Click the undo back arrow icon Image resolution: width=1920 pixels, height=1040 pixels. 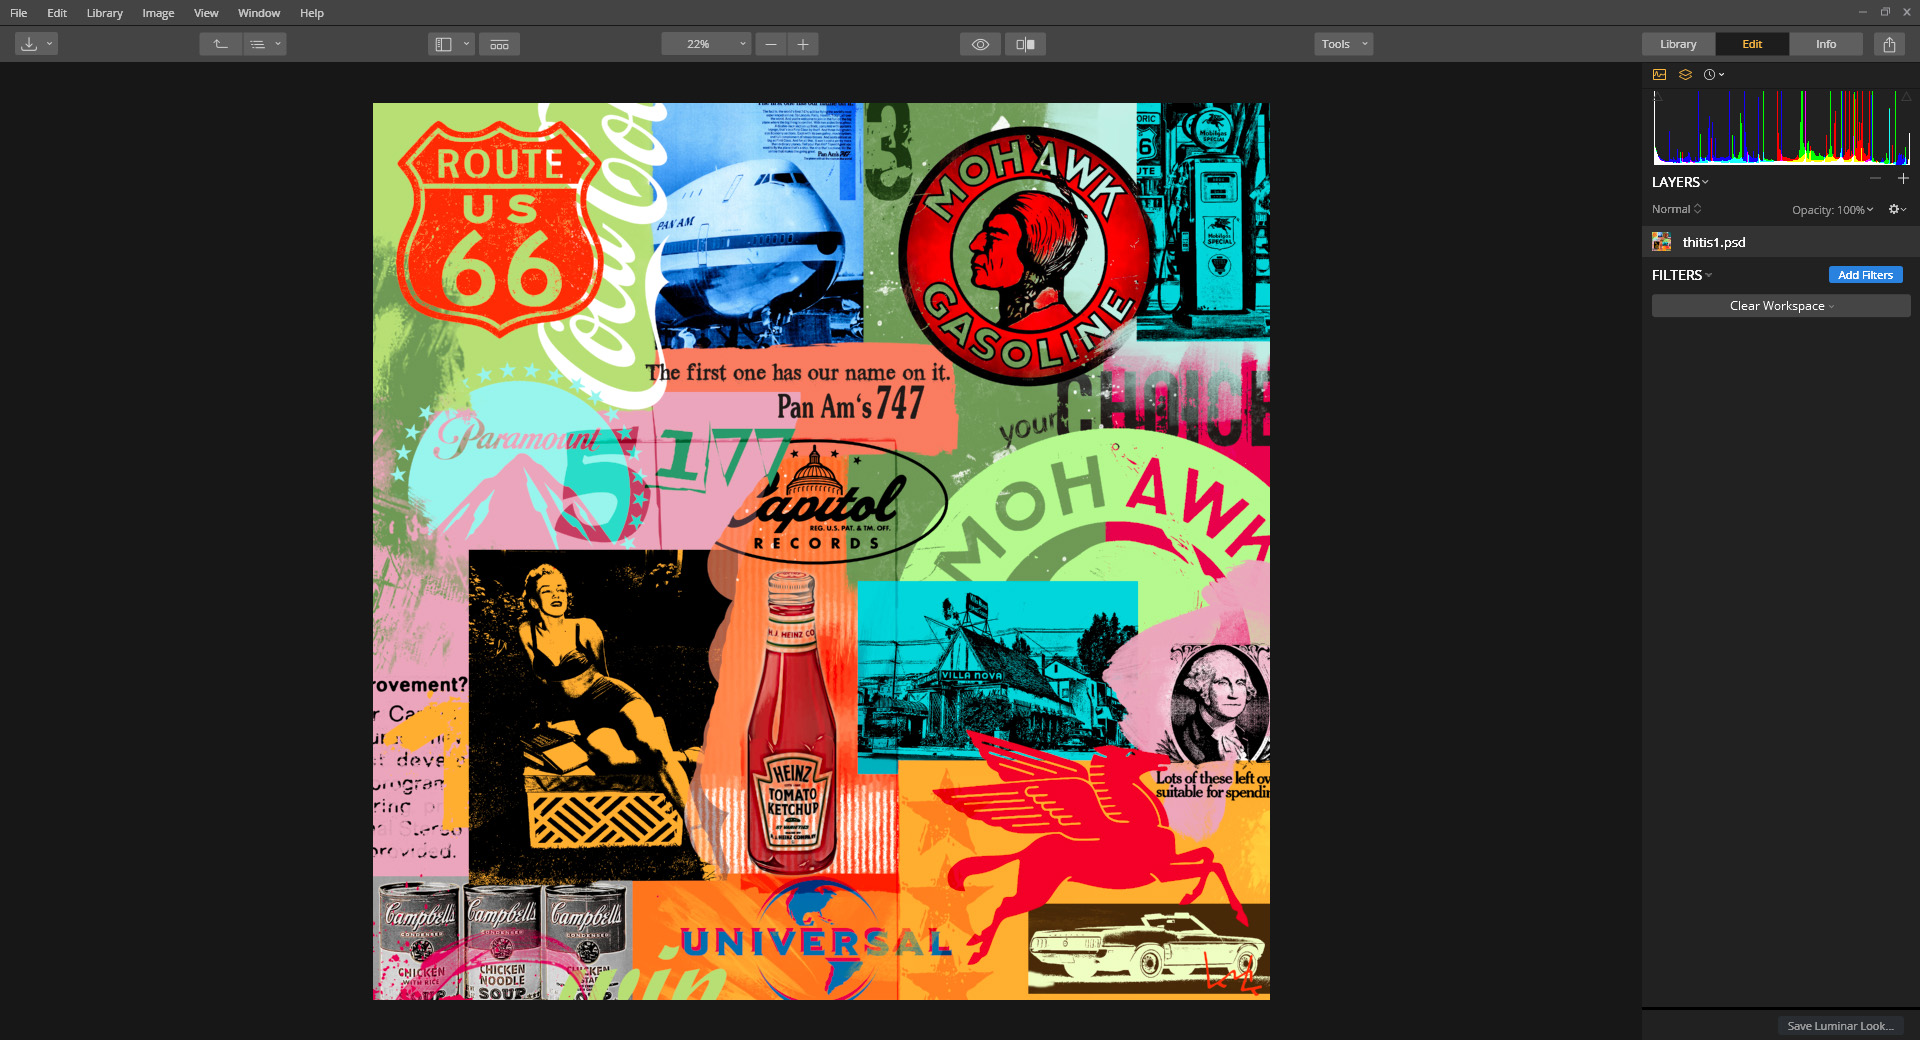tap(221, 44)
